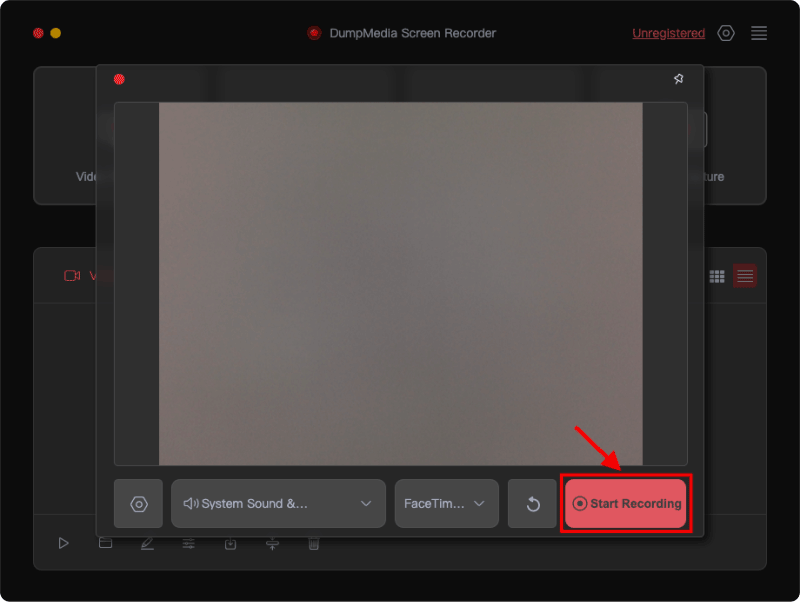
Task: Open main window settings hexagon icon
Action: pos(726,33)
